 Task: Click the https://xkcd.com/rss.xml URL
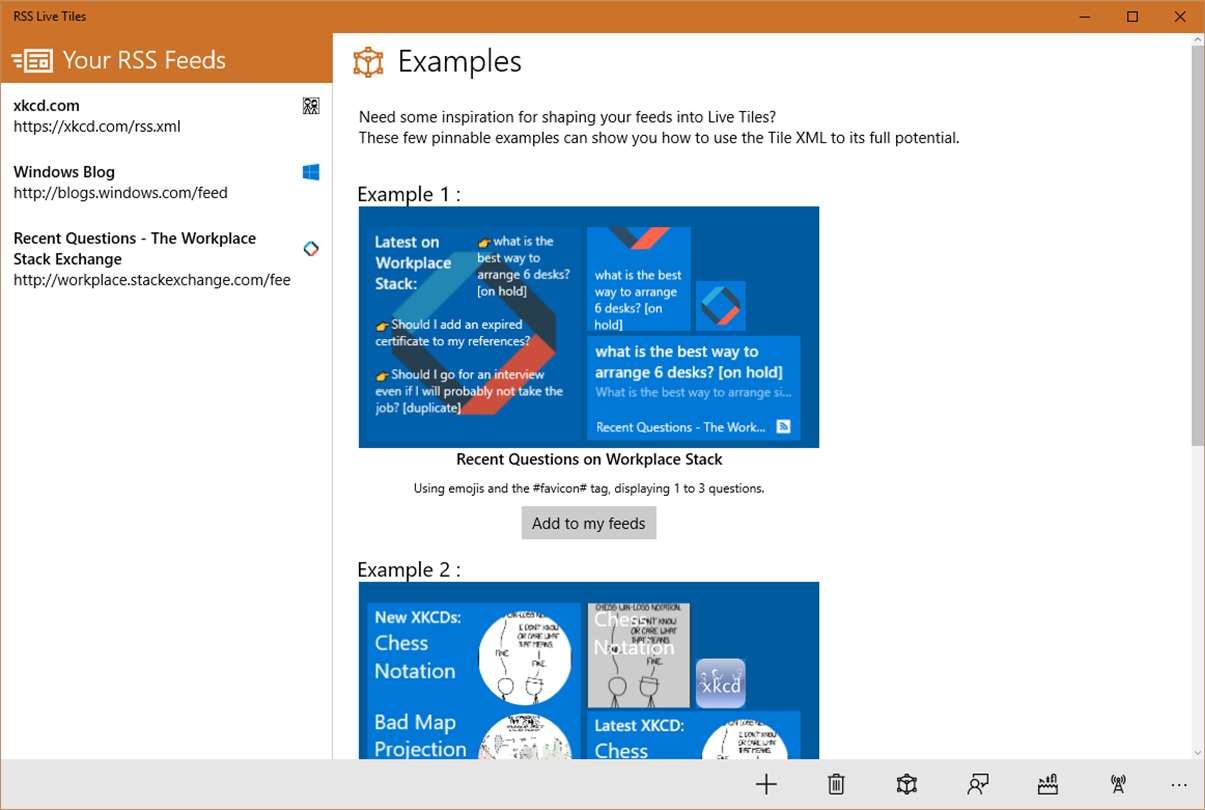[97, 127]
